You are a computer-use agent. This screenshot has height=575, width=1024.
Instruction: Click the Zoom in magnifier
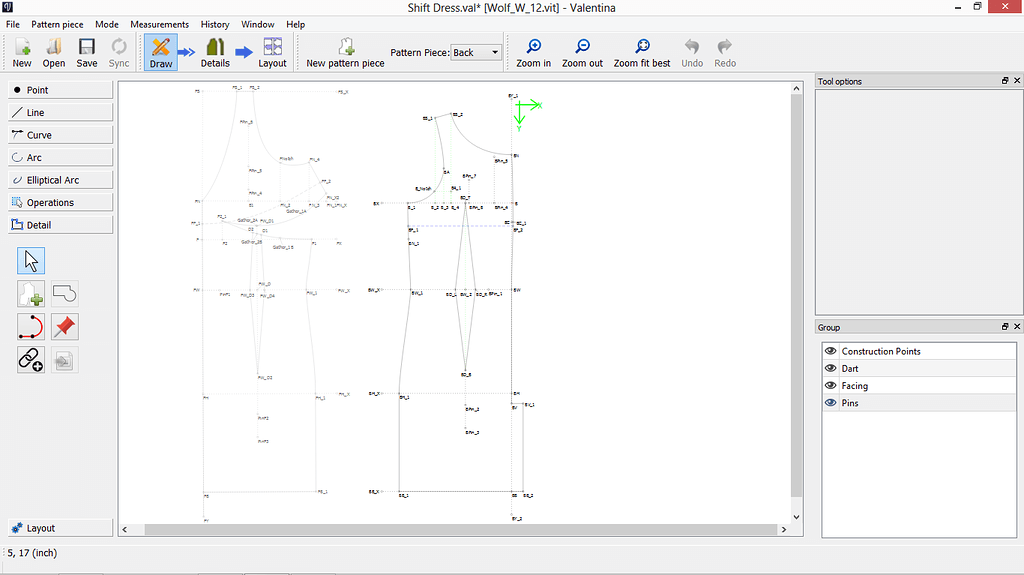[x=534, y=53]
